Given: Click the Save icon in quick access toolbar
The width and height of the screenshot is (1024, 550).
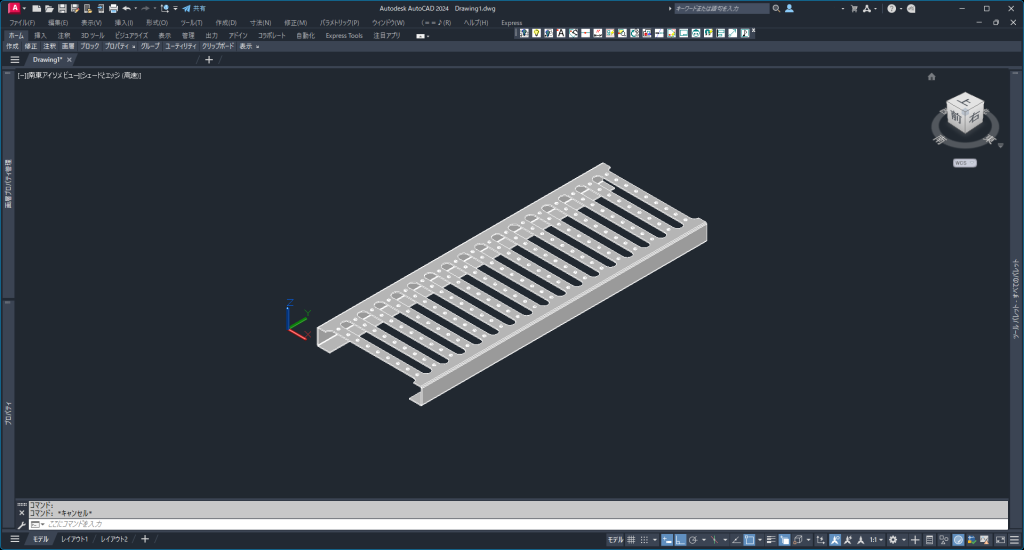Looking at the screenshot, I should tap(62, 8).
